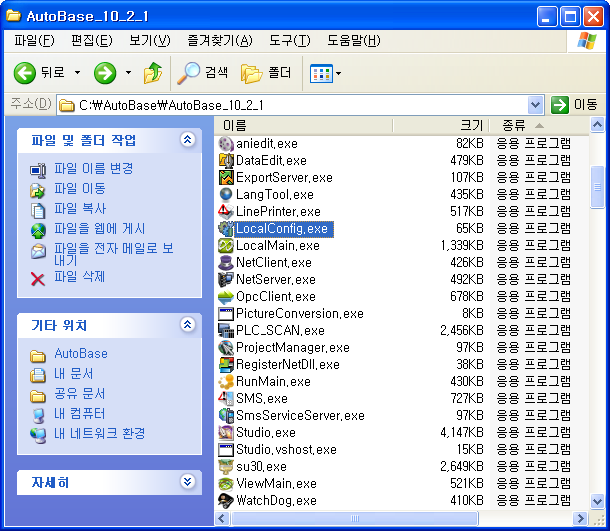
Task: Click the 이동 go button
Action: [574, 105]
